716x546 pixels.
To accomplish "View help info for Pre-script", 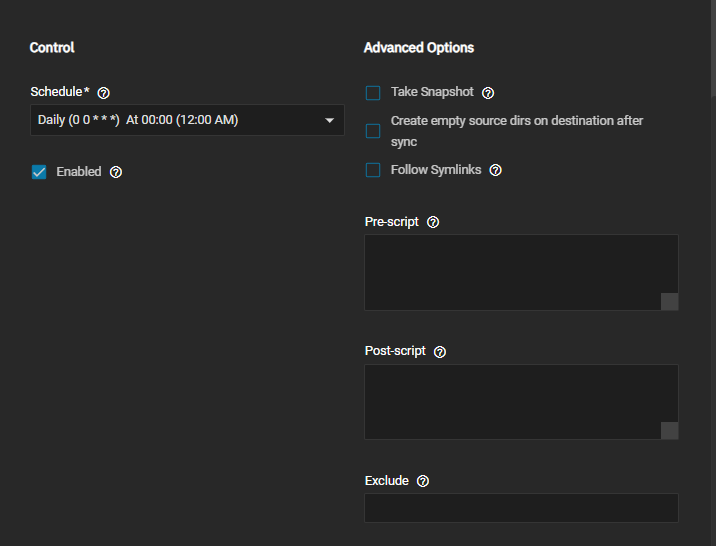I will (x=433, y=222).
